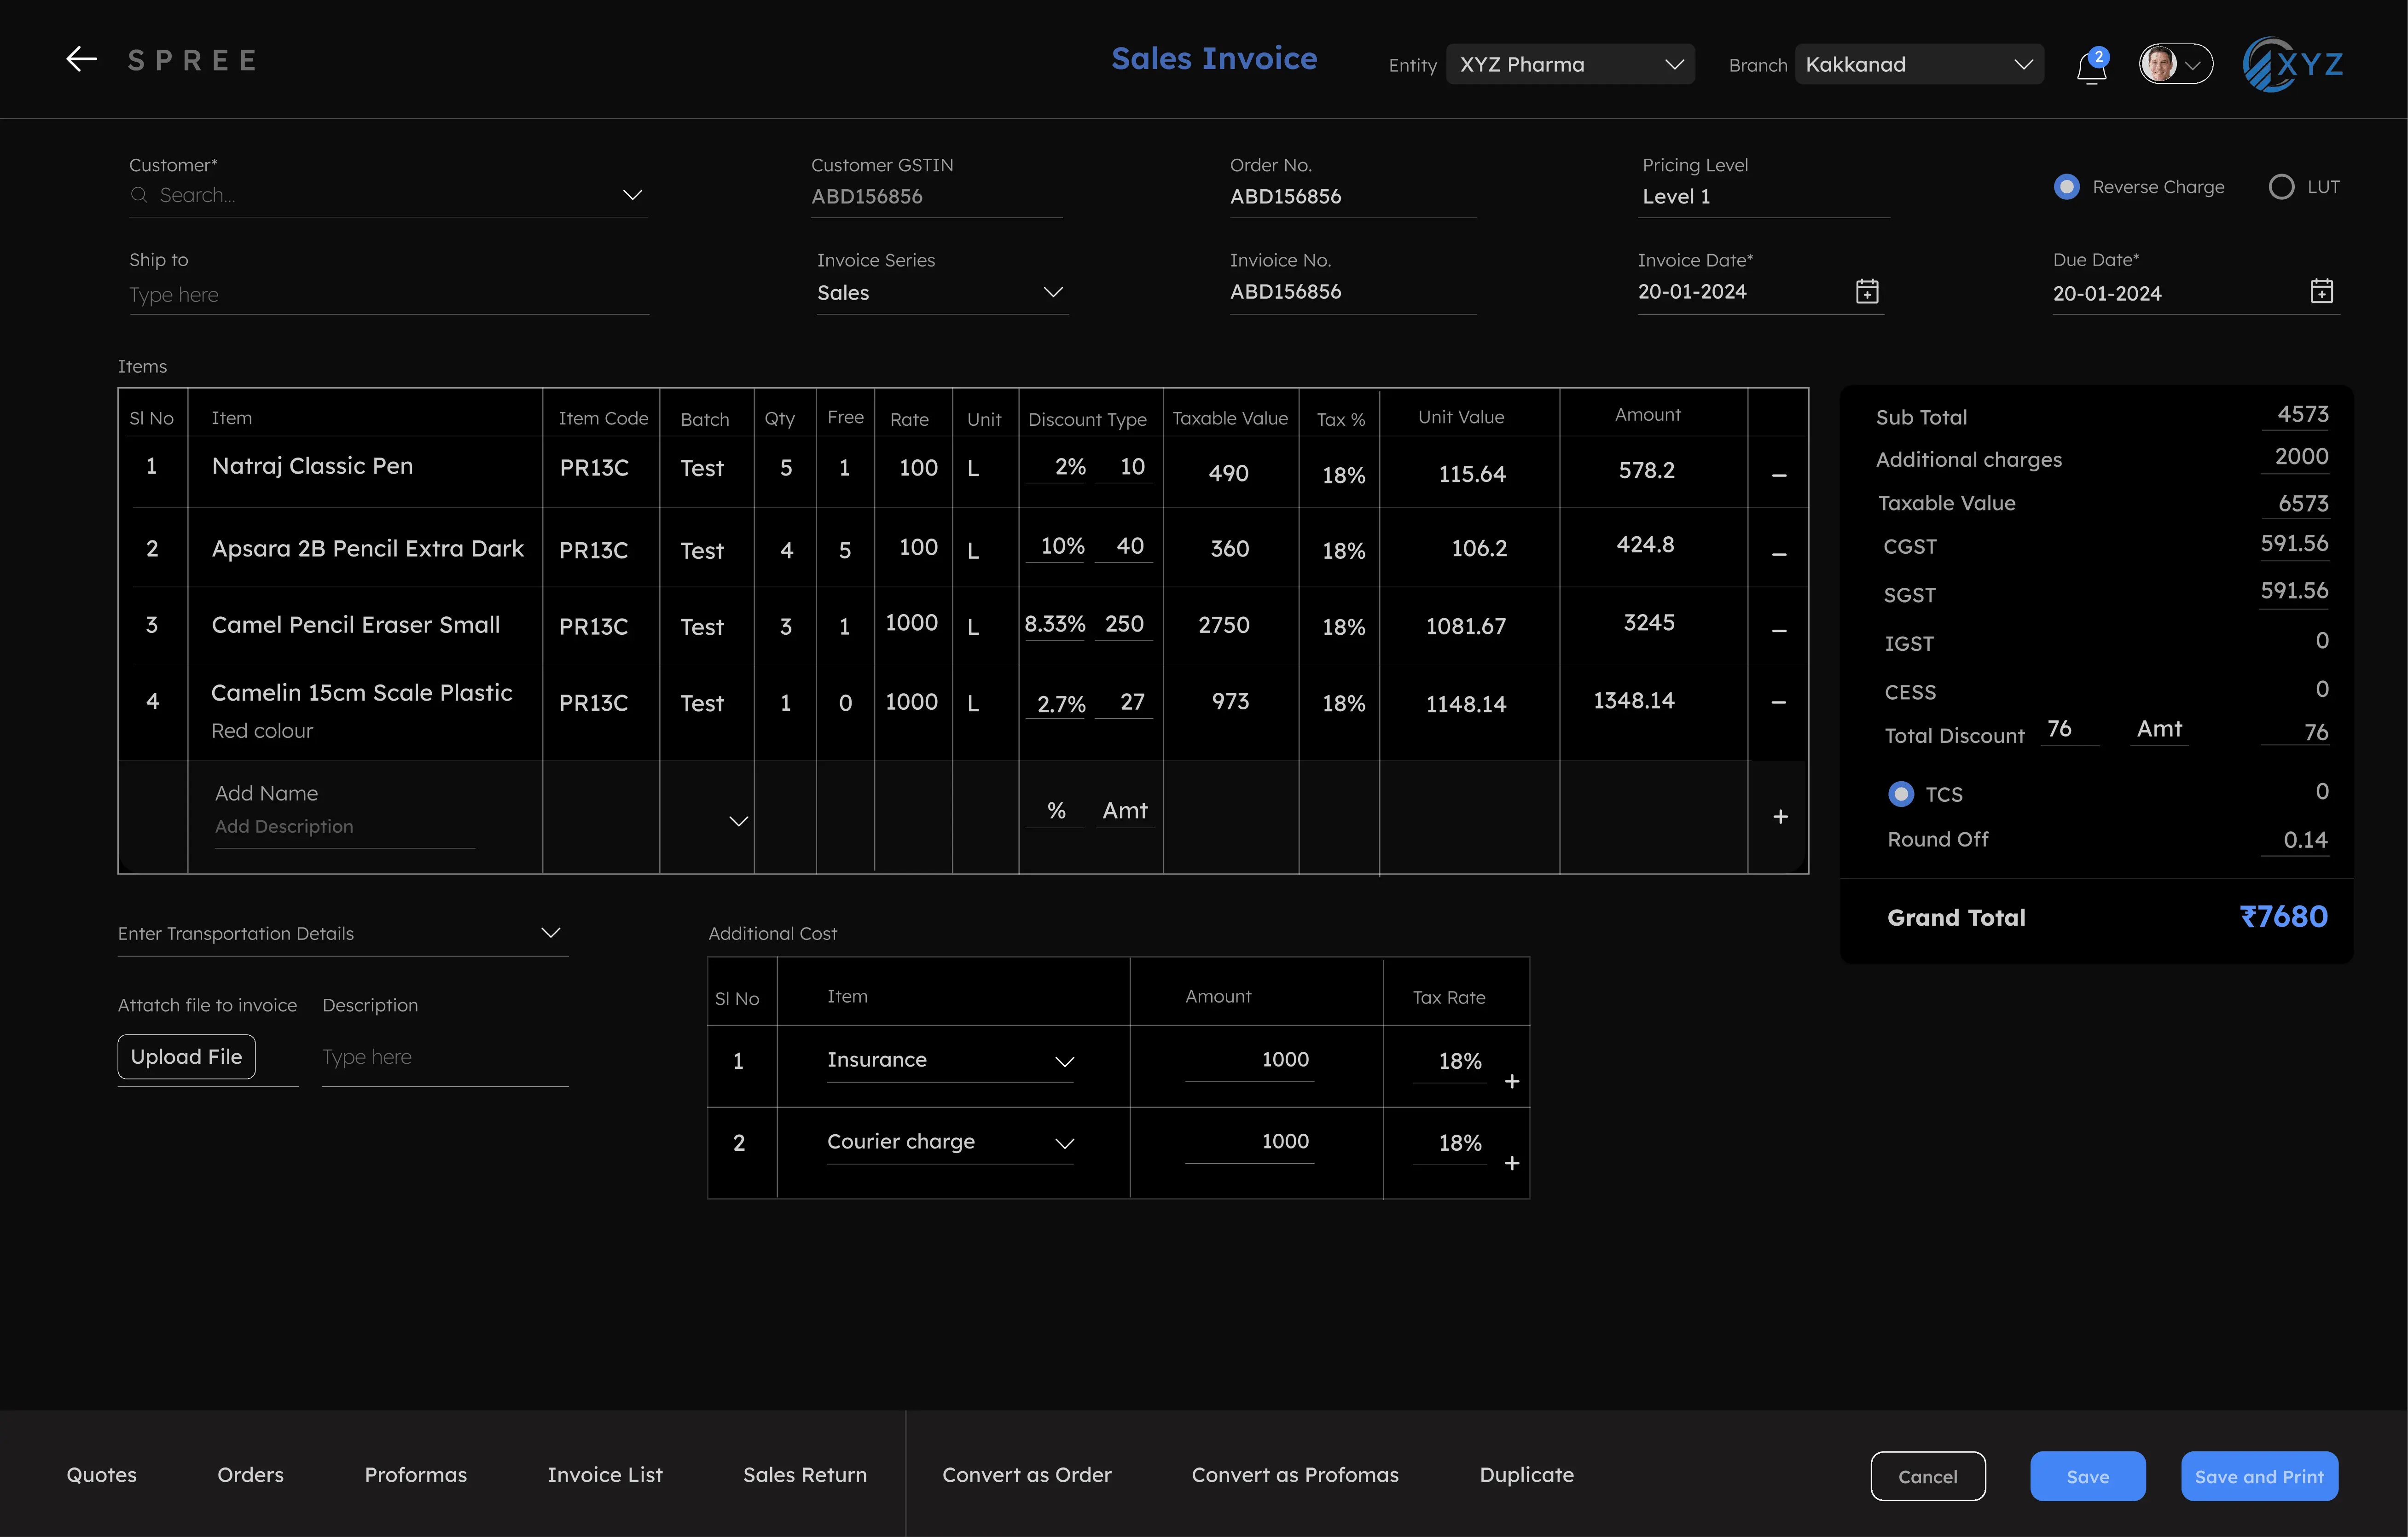Viewport: 2408px width, 1537px height.
Task: Click the back arrow next to SPREE
Action: (81, 59)
